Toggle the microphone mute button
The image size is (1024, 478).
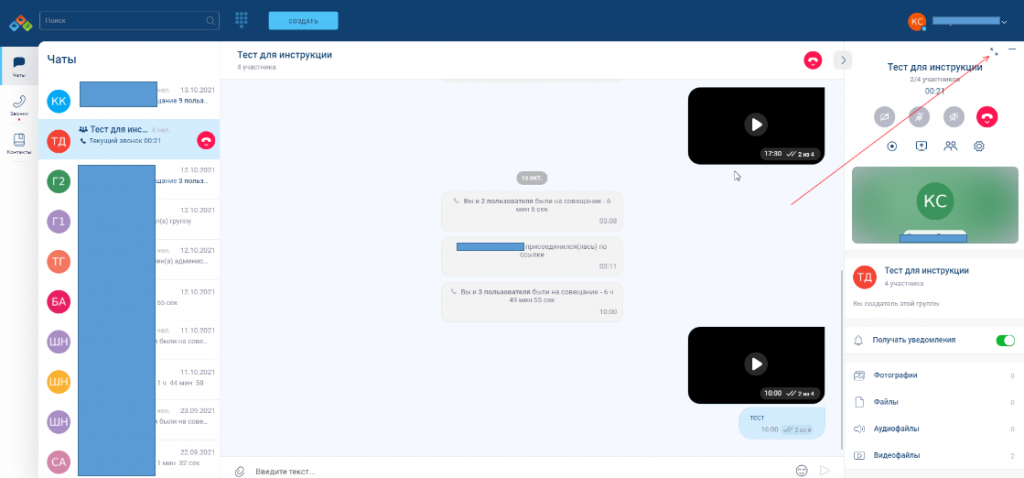[x=920, y=116]
